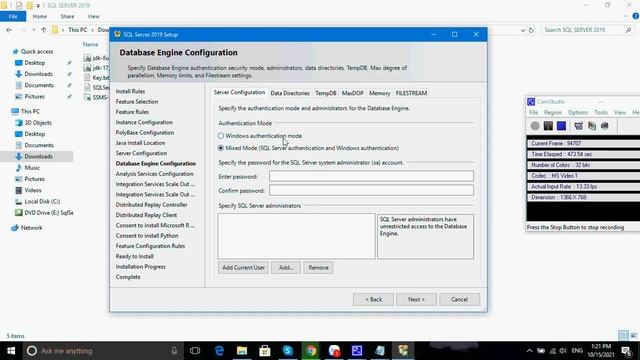Click CamStudio screen annotations icon
The height and width of the screenshot is (360, 640).
[578, 126]
